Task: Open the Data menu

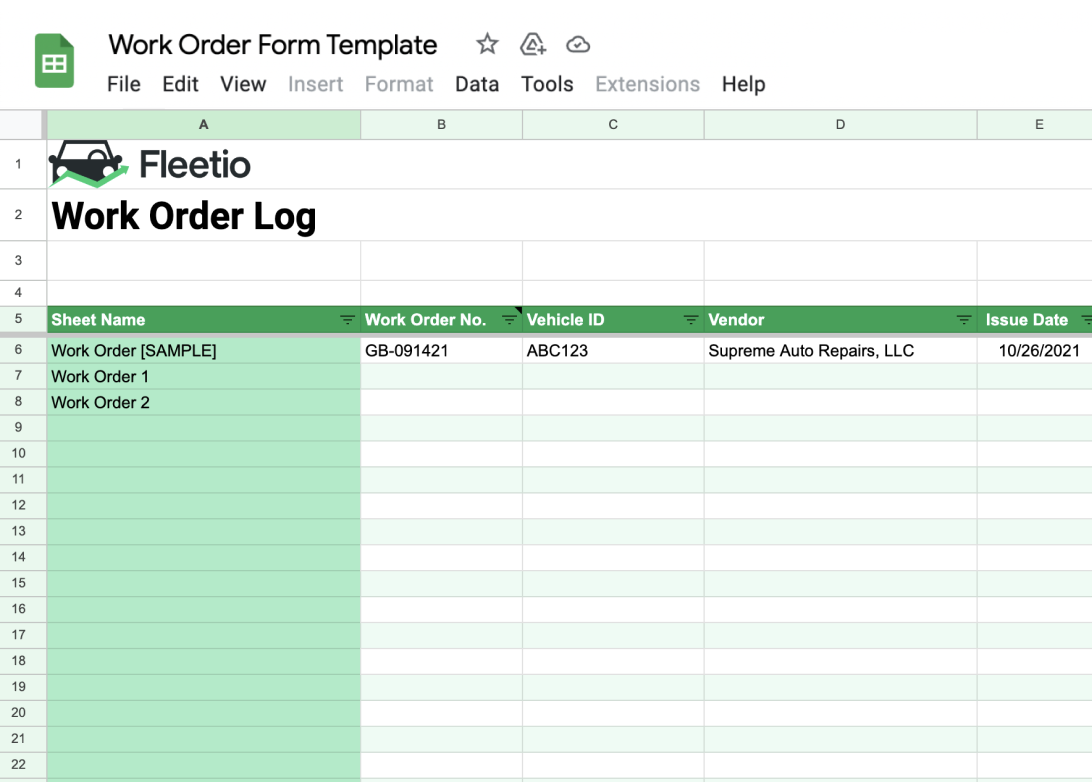Action: 477,84
